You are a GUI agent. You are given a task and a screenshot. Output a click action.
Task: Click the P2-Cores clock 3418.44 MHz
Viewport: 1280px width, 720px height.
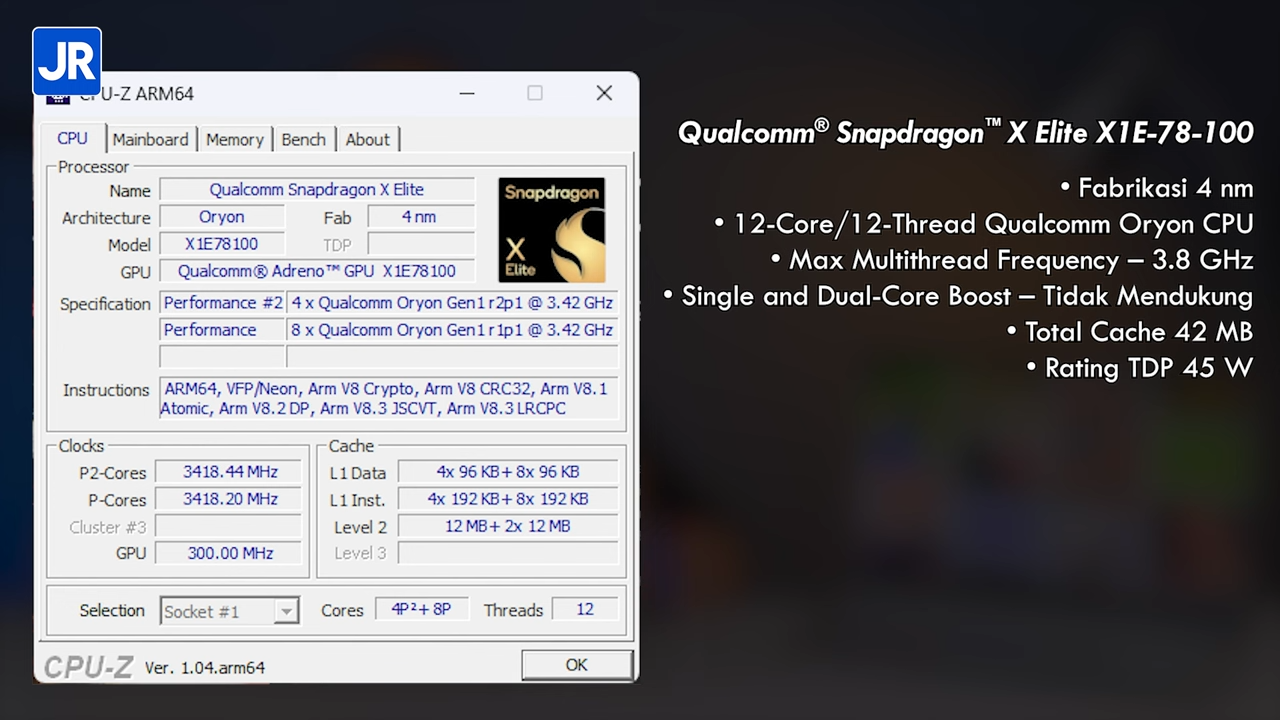pos(230,472)
